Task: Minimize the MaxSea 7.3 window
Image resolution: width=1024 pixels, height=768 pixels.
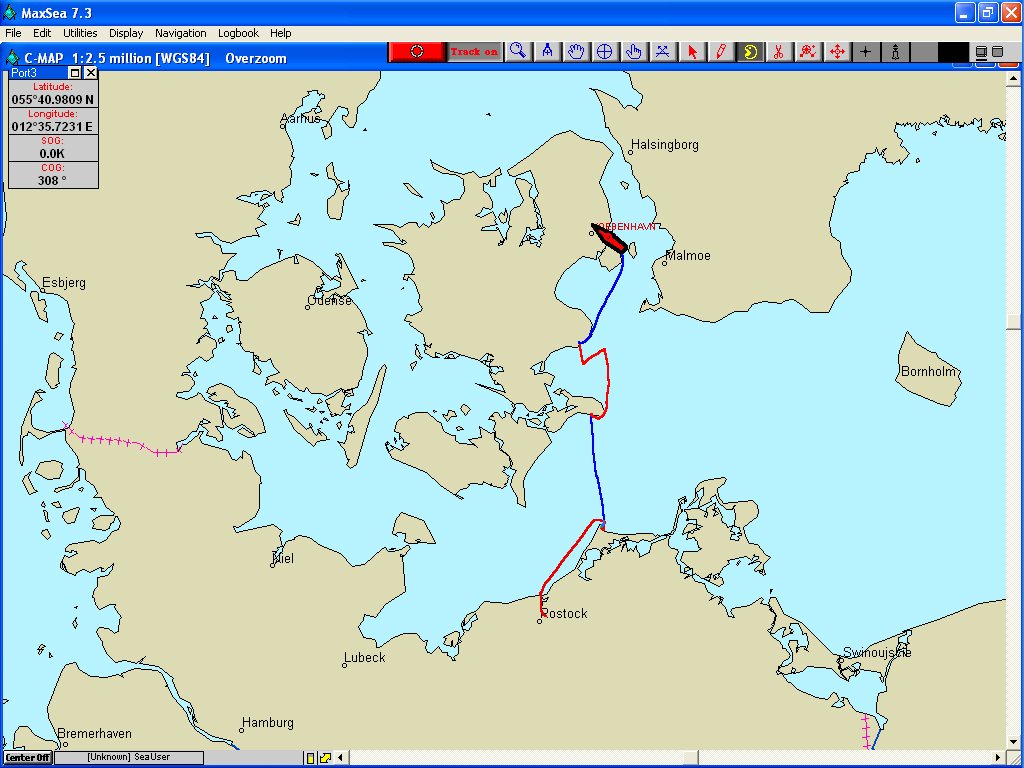Action: (965, 12)
